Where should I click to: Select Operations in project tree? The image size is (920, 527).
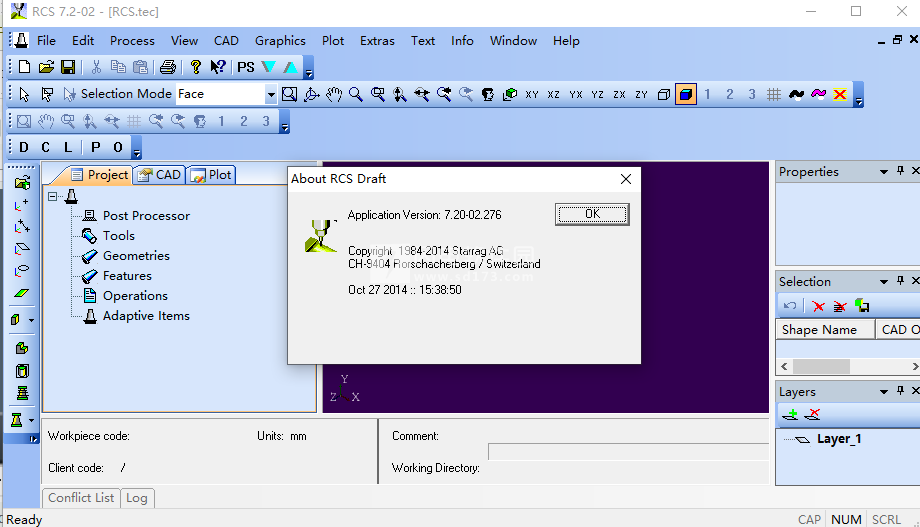pos(136,296)
